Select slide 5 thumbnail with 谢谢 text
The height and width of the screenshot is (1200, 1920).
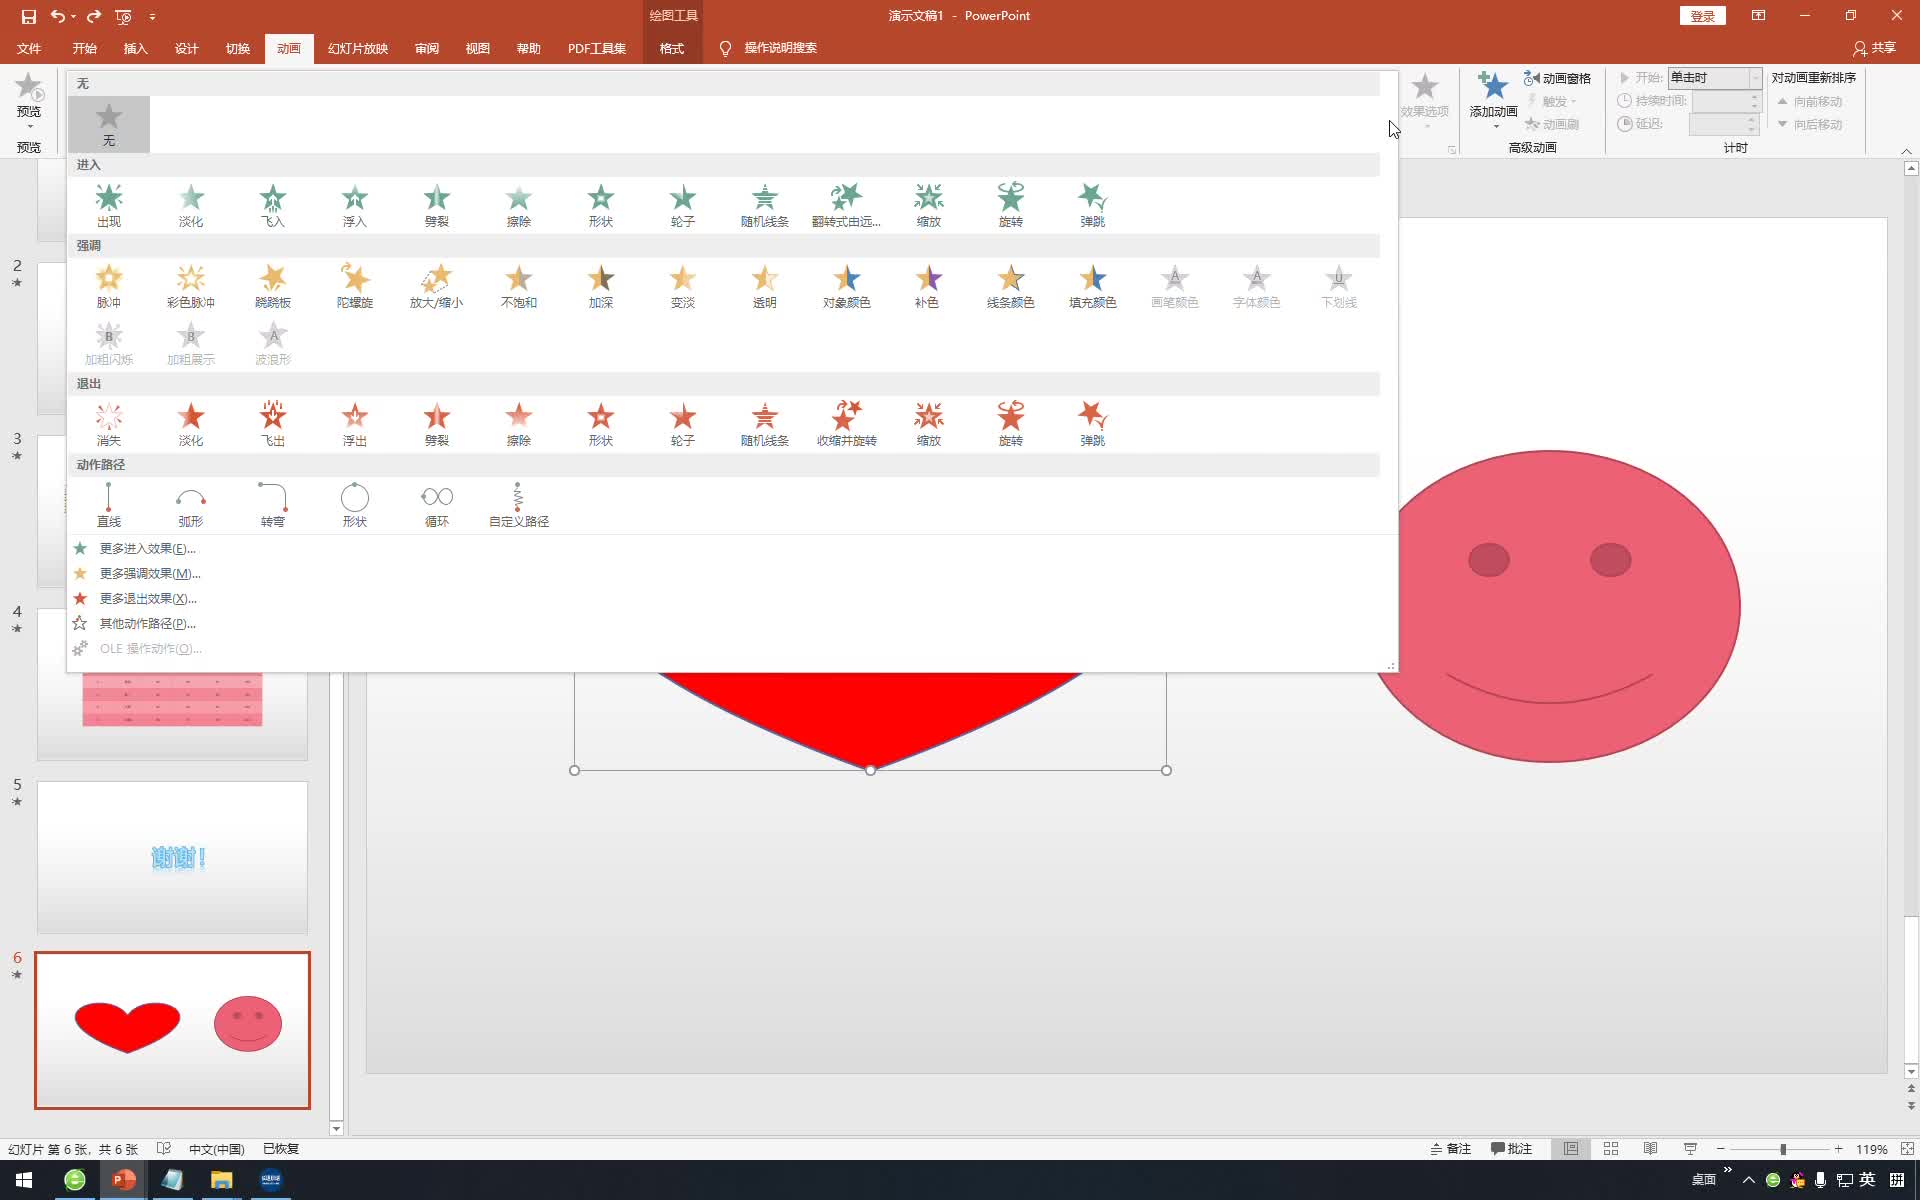point(172,857)
